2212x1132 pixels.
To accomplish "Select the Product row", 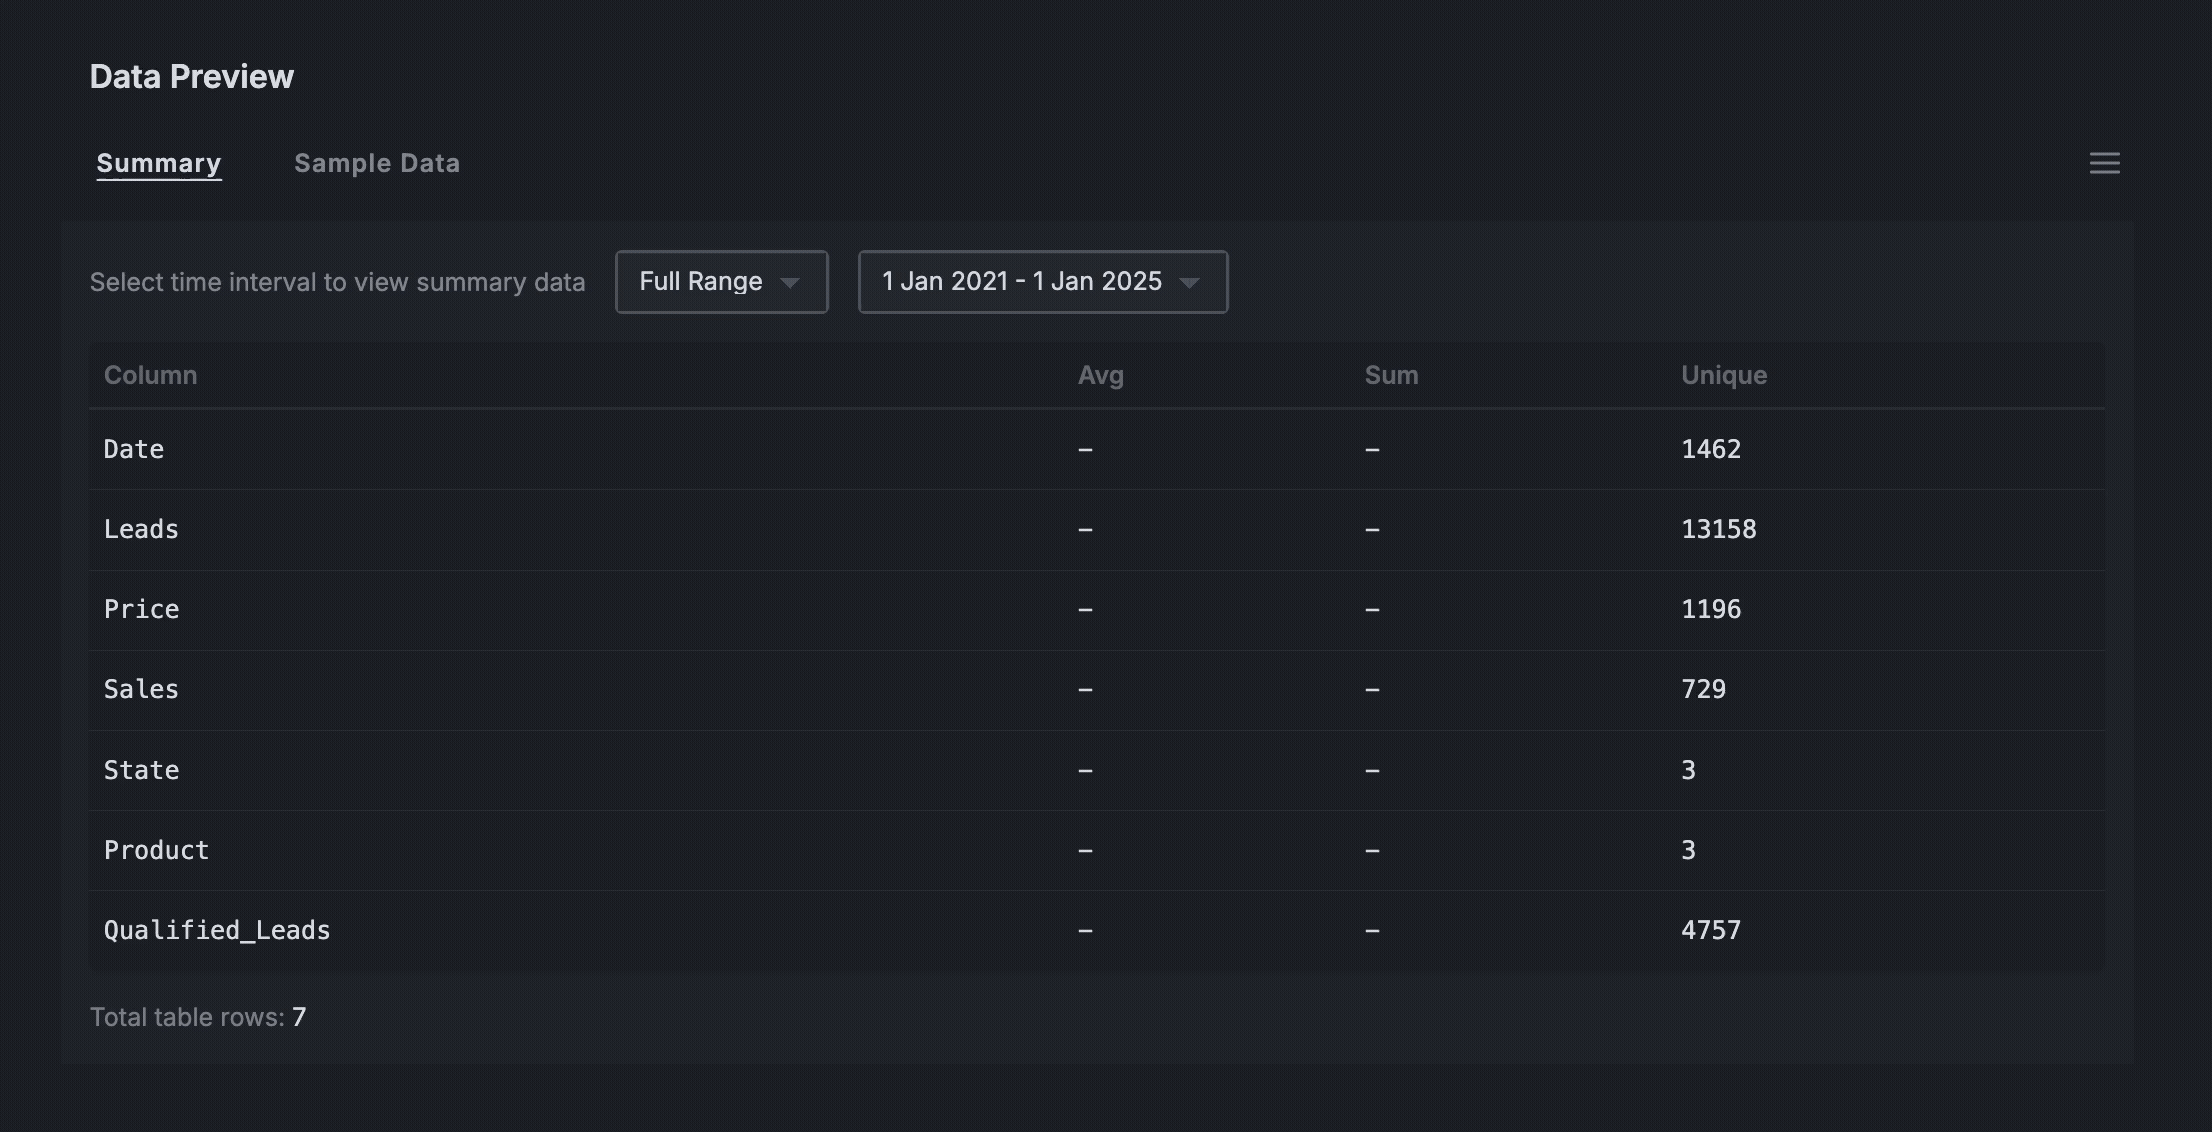I will point(1097,850).
